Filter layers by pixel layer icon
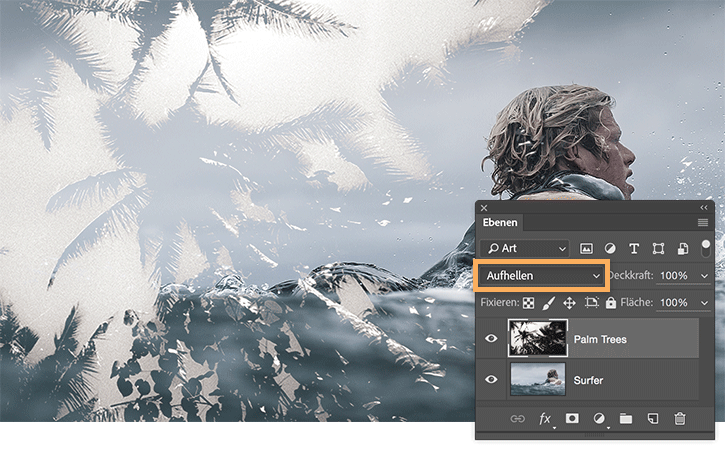725x450 pixels. click(586, 249)
